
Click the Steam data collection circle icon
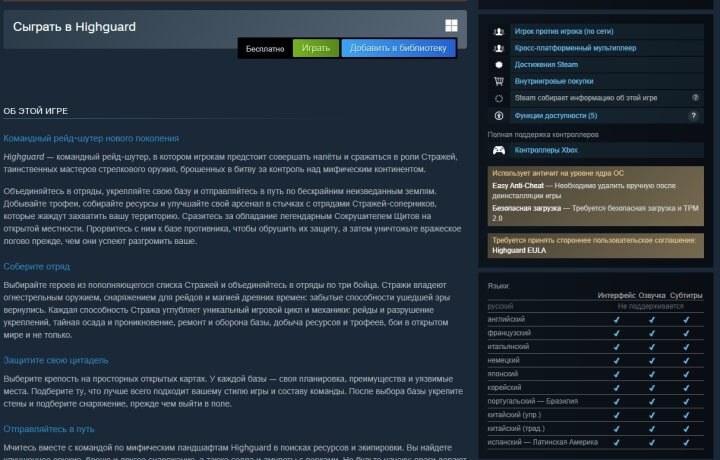[x=499, y=98]
